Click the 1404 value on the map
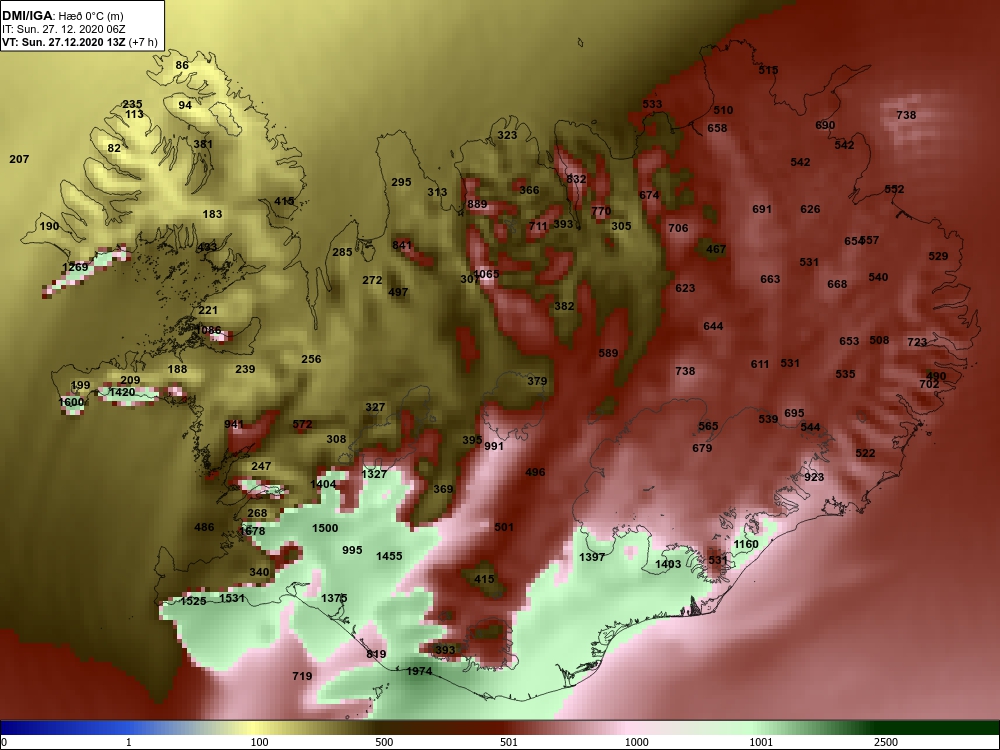Screen dimensions: 1000x750 [x=323, y=484]
